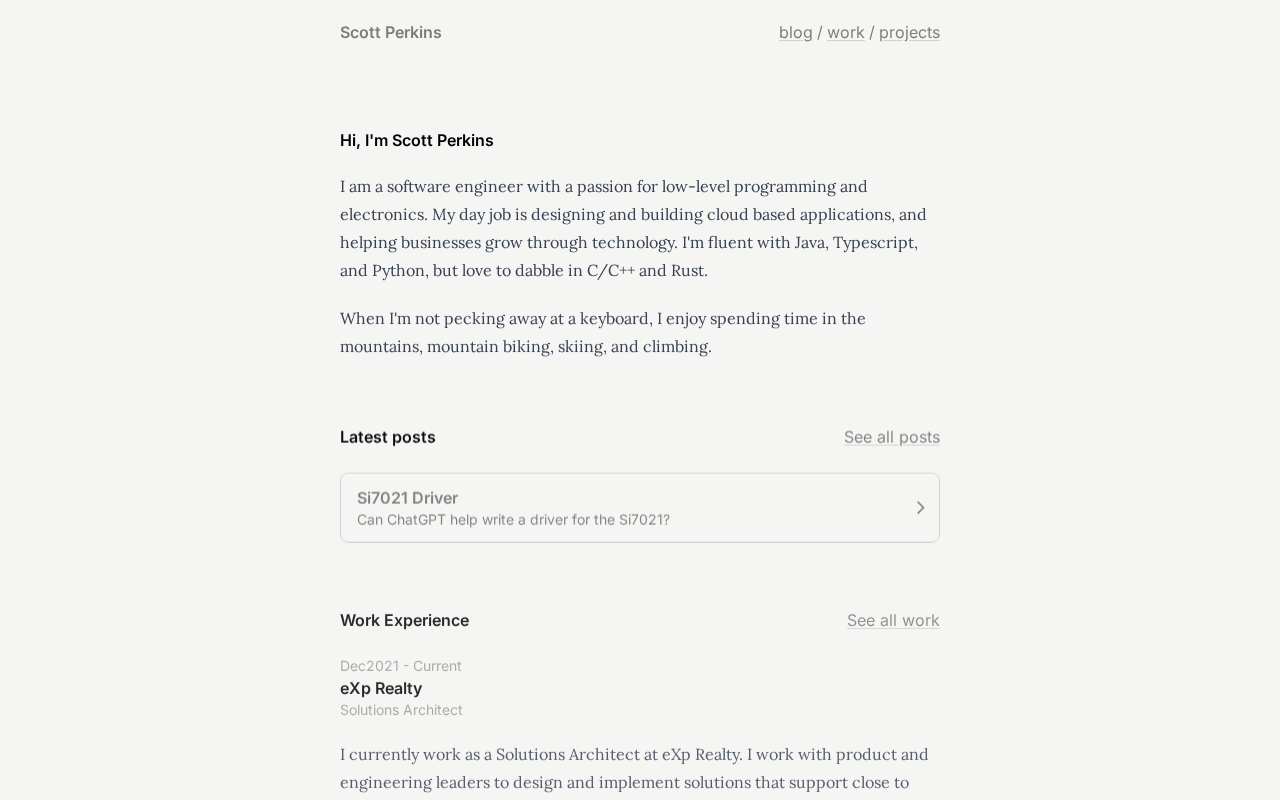Viewport: 1280px width, 800px height.
Task: Click the Work Experience heading
Action: coord(404,620)
